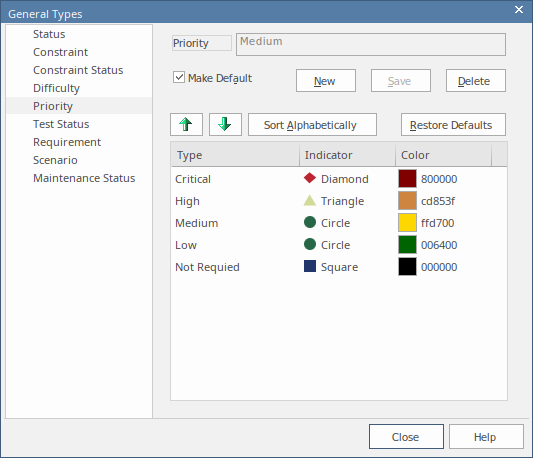The height and width of the screenshot is (458, 533).
Task: Open the Status type list
Action: pos(49,34)
